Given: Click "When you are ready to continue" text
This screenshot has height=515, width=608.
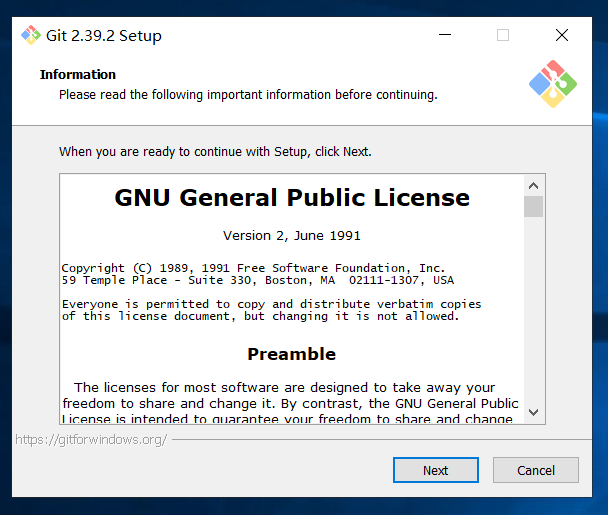Looking at the screenshot, I should (215, 152).
